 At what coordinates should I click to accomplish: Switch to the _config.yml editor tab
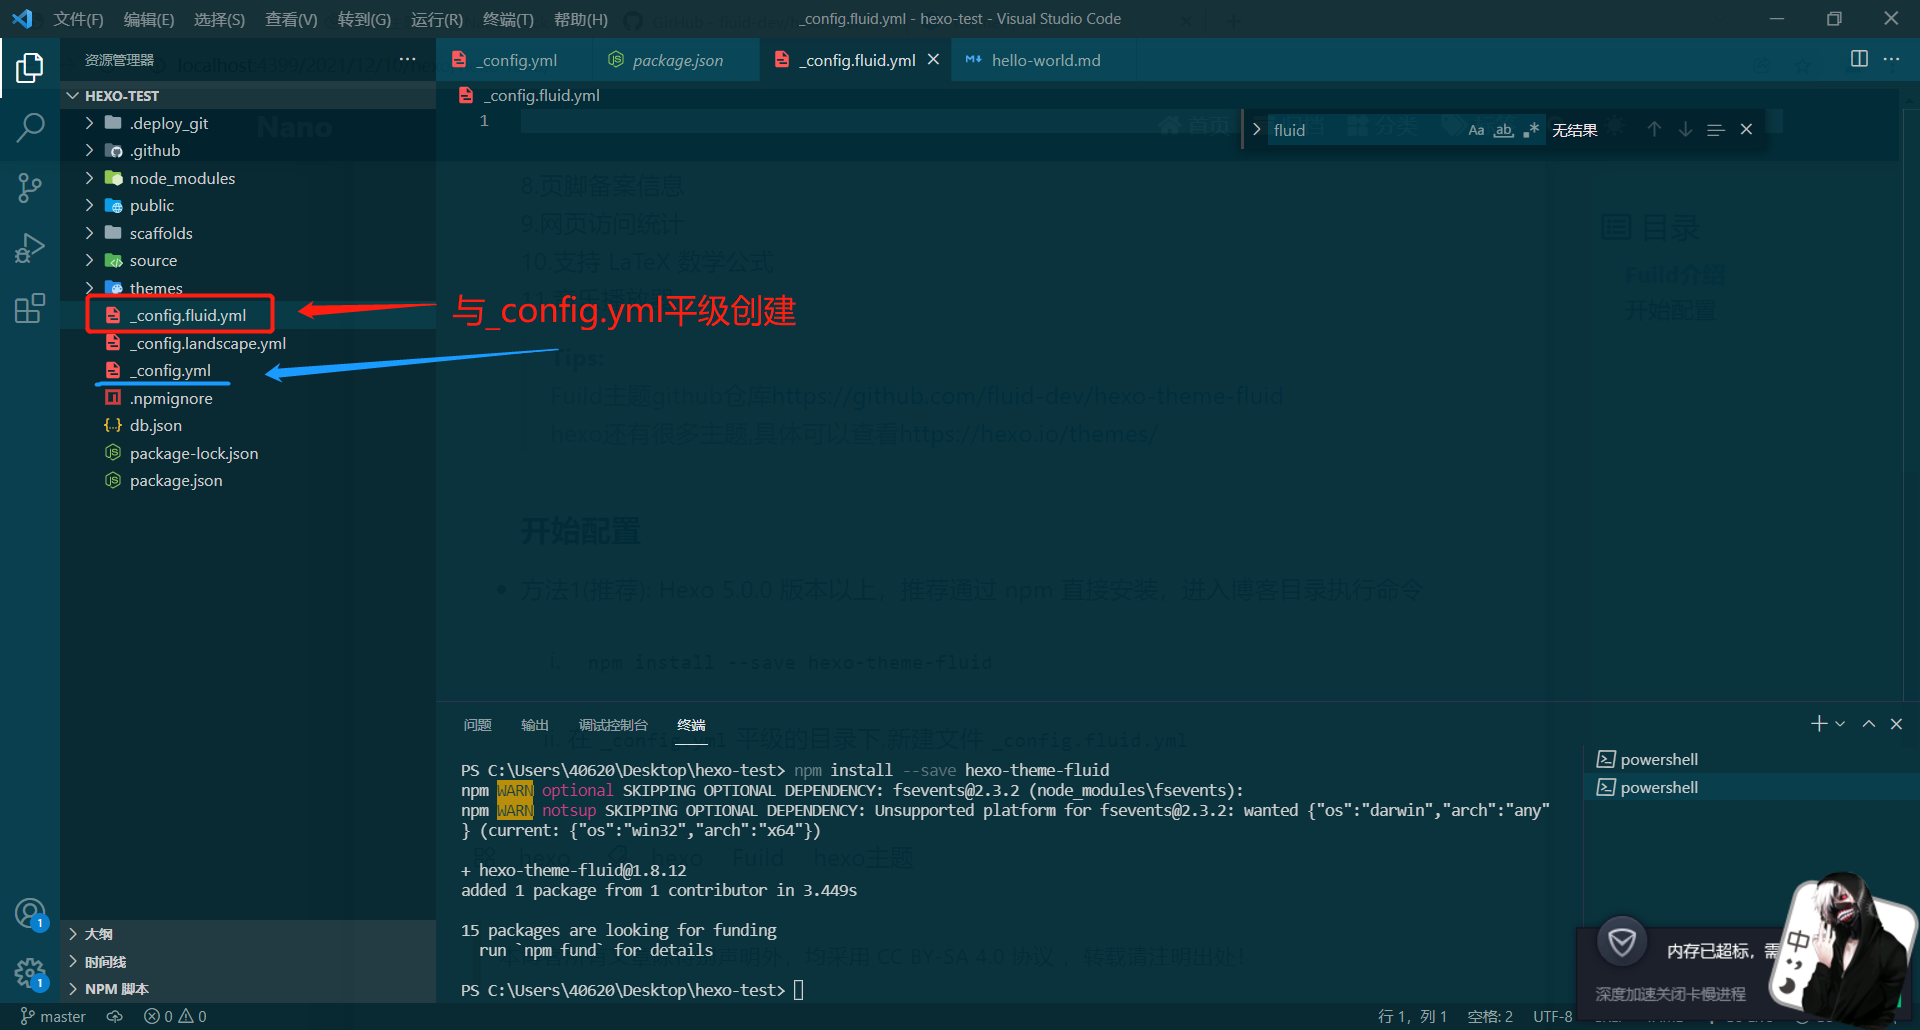(x=513, y=60)
